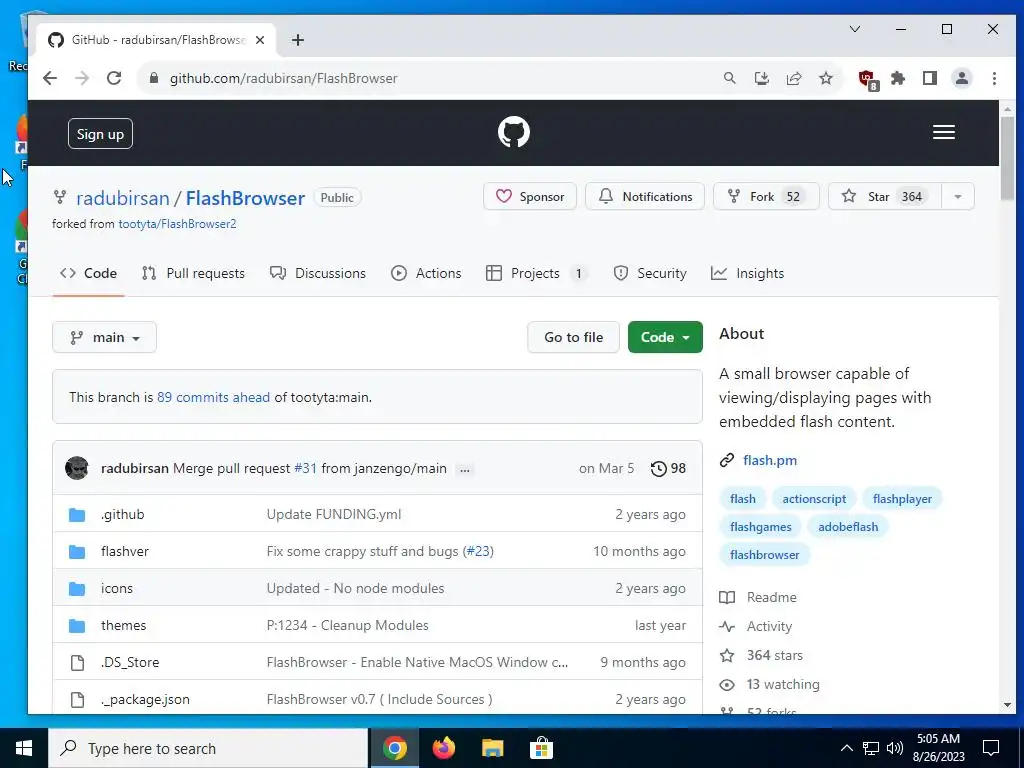Open the icons folder

click(x=117, y=588)
